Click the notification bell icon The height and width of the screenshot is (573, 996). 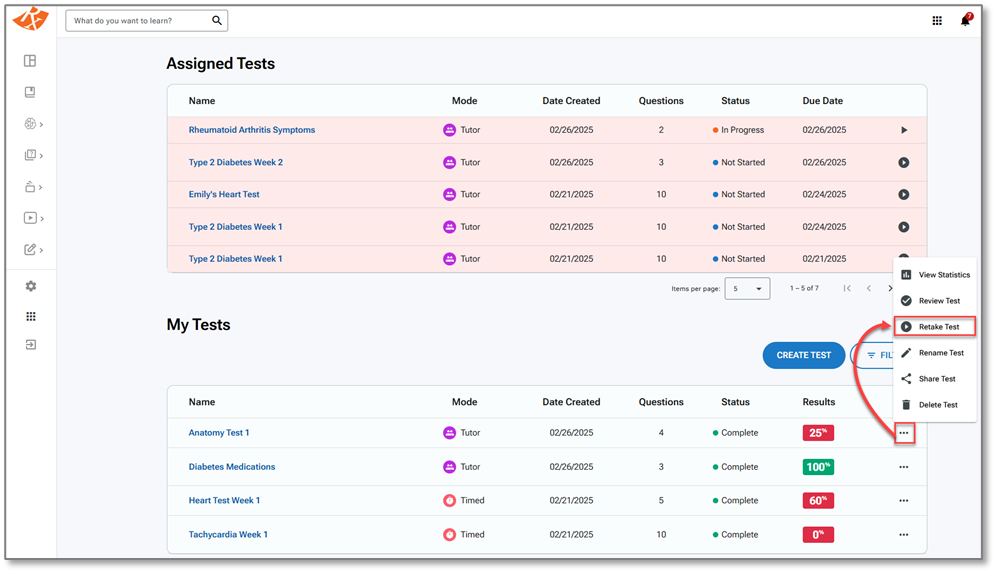point(965,21)
